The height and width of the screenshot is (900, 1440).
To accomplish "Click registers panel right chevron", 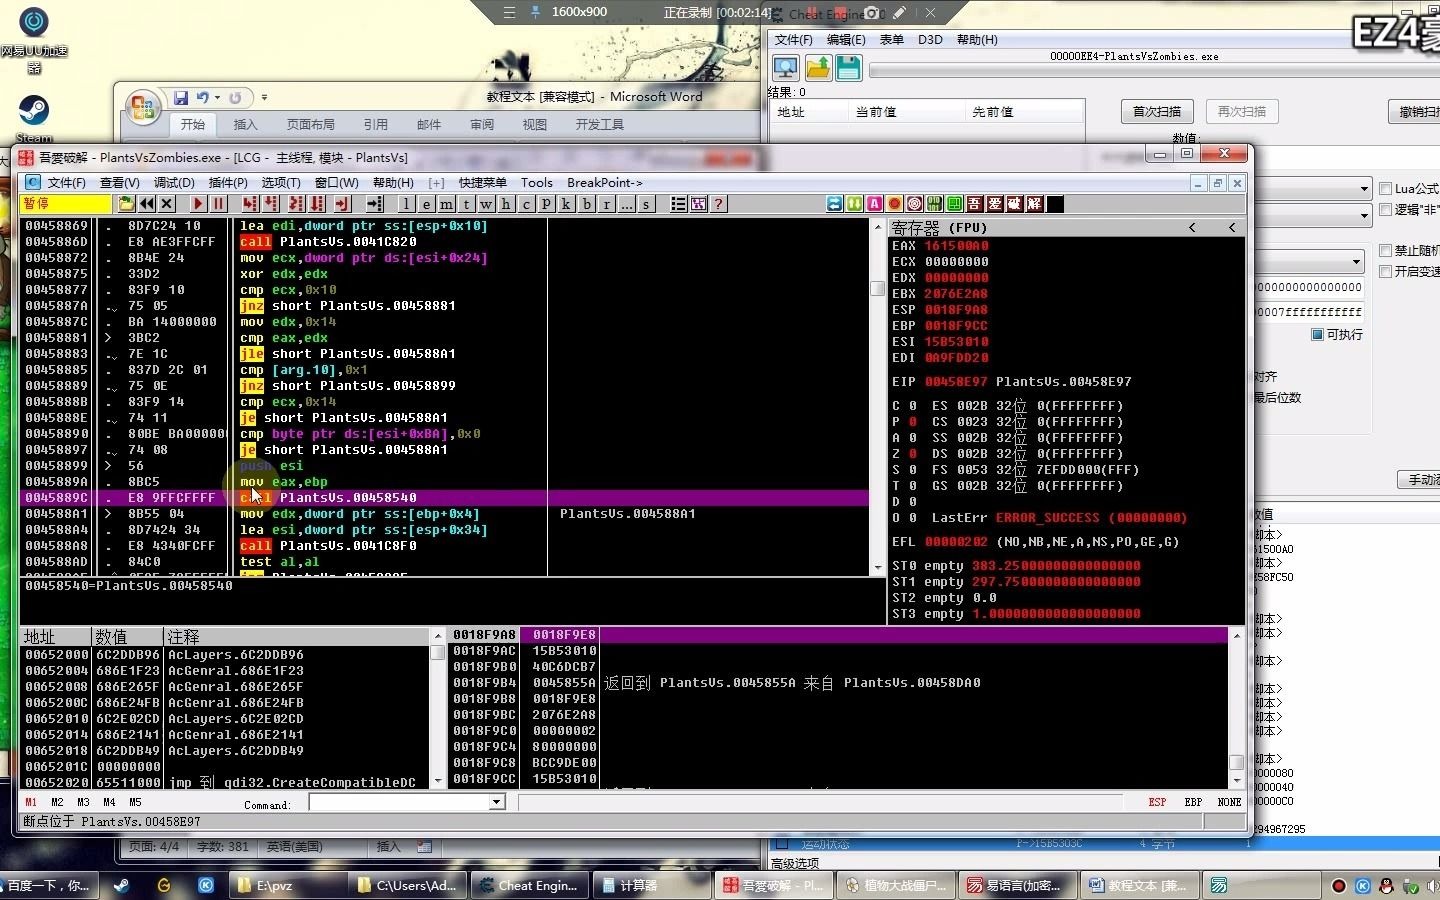I will tap(1232, 228).
